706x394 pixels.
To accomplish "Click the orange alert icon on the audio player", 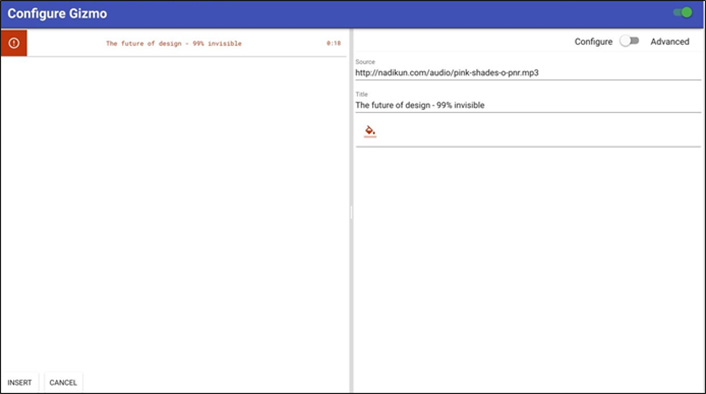I will pos(14,43).
